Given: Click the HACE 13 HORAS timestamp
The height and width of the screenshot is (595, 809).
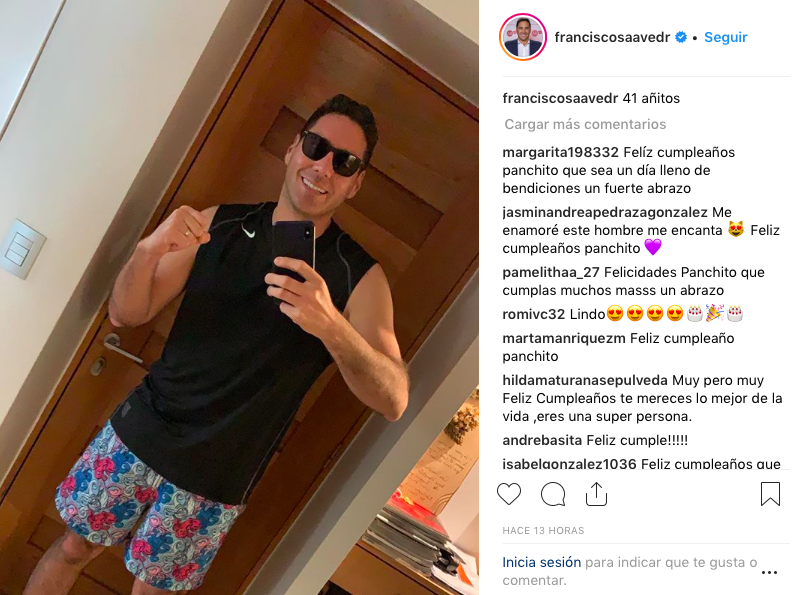Looking at the screenshot, I should 543,530.
